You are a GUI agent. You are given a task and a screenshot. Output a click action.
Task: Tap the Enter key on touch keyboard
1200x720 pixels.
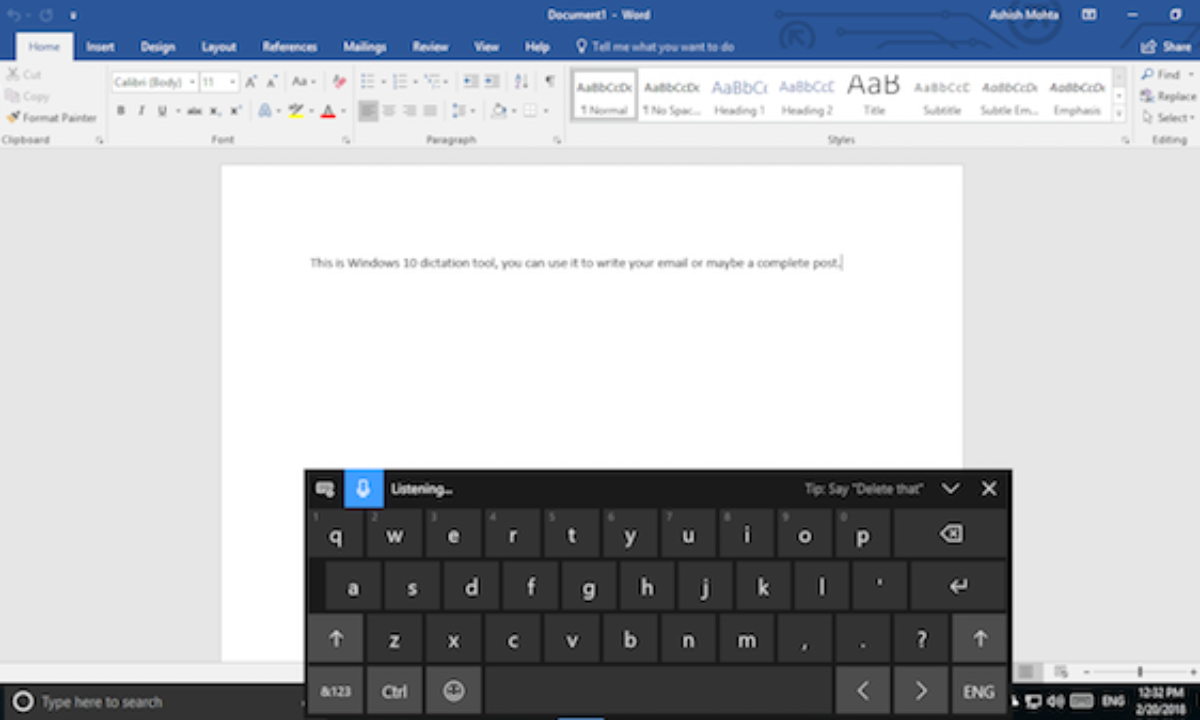point(959,587)
